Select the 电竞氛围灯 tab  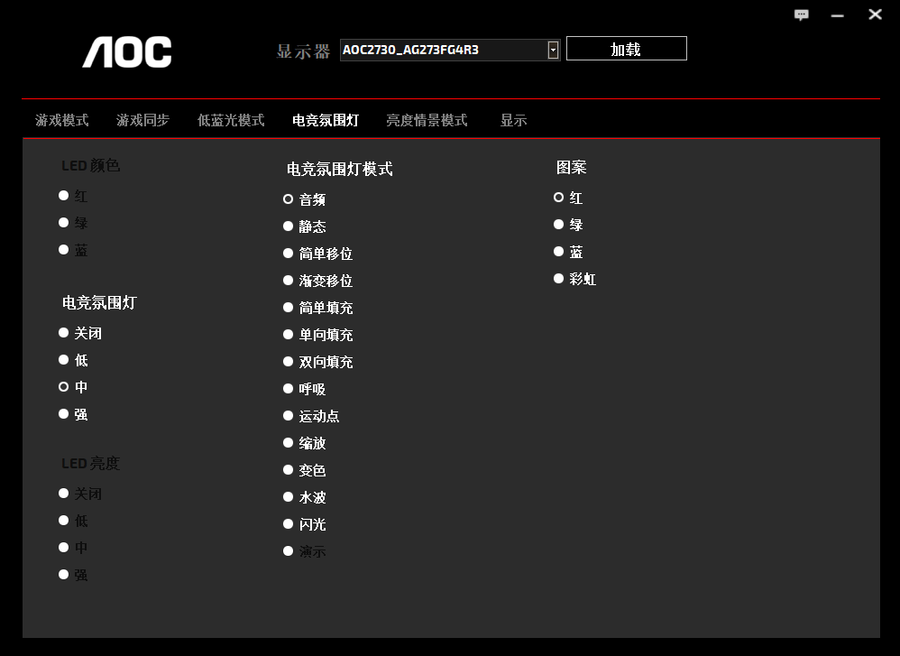coord(325,120)
